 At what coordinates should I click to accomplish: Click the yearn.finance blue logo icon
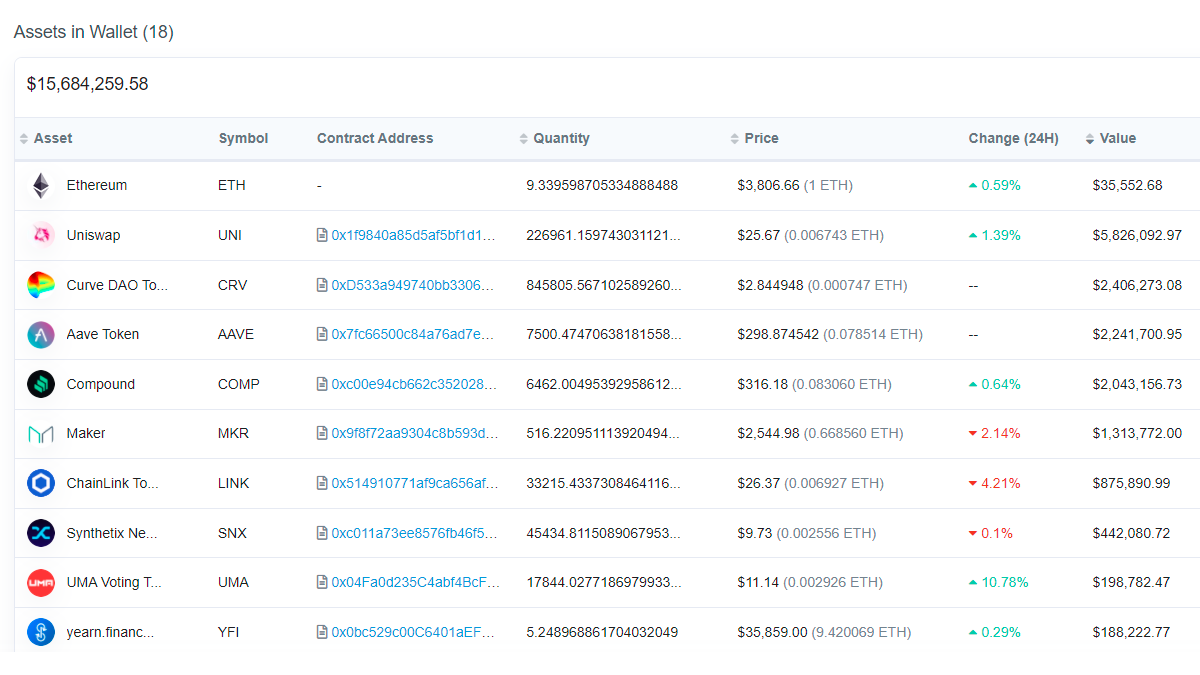(x=41, y=632)
